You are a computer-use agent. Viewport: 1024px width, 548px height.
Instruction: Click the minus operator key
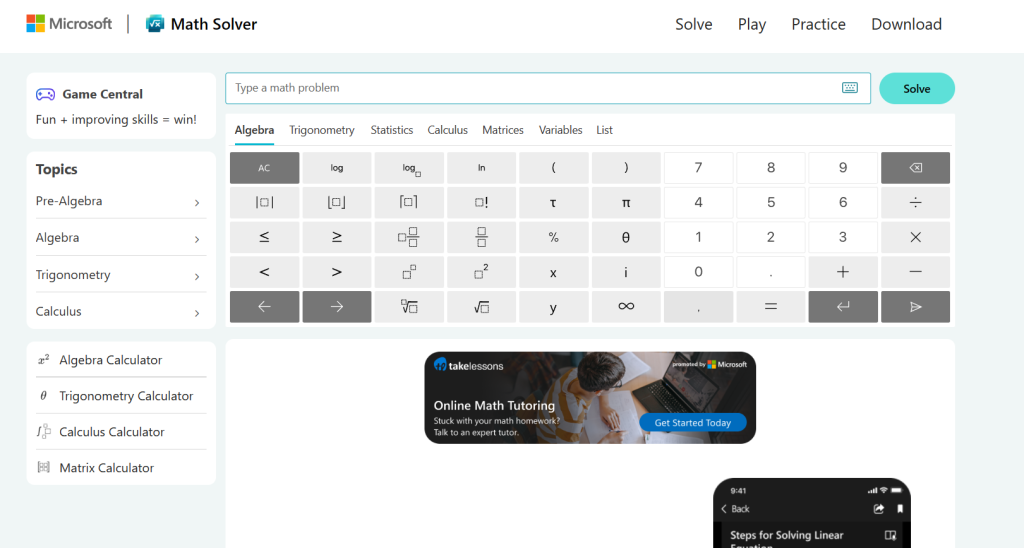[x=916, y=272]
